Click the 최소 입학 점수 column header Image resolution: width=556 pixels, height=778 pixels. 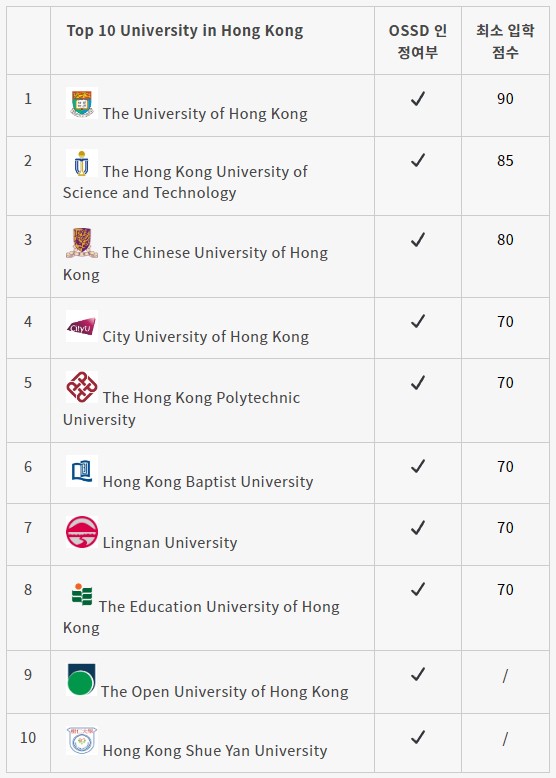[x=505, y=41]
